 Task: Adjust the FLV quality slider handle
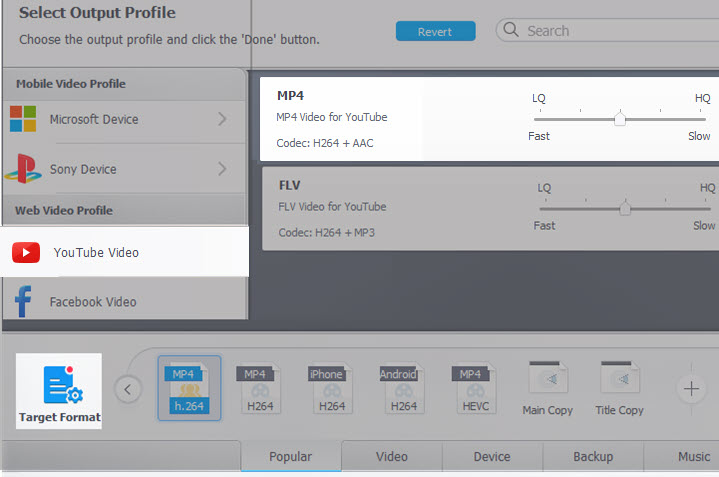tap(625, 208)
